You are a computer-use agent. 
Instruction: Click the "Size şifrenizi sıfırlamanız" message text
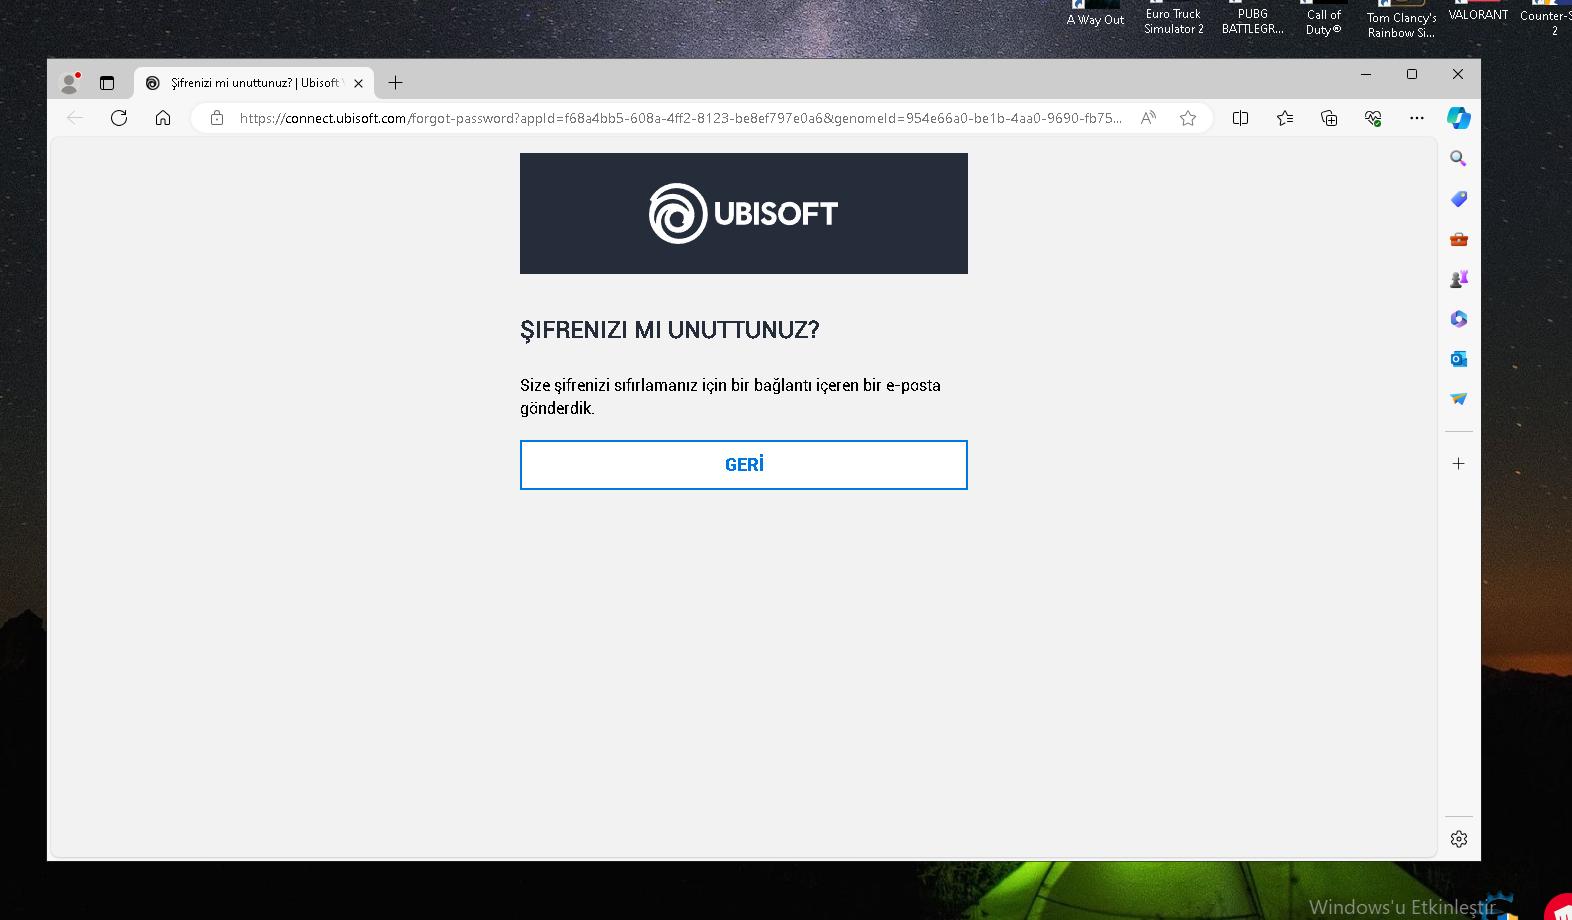pyautogui.click(x=730, y=397)
